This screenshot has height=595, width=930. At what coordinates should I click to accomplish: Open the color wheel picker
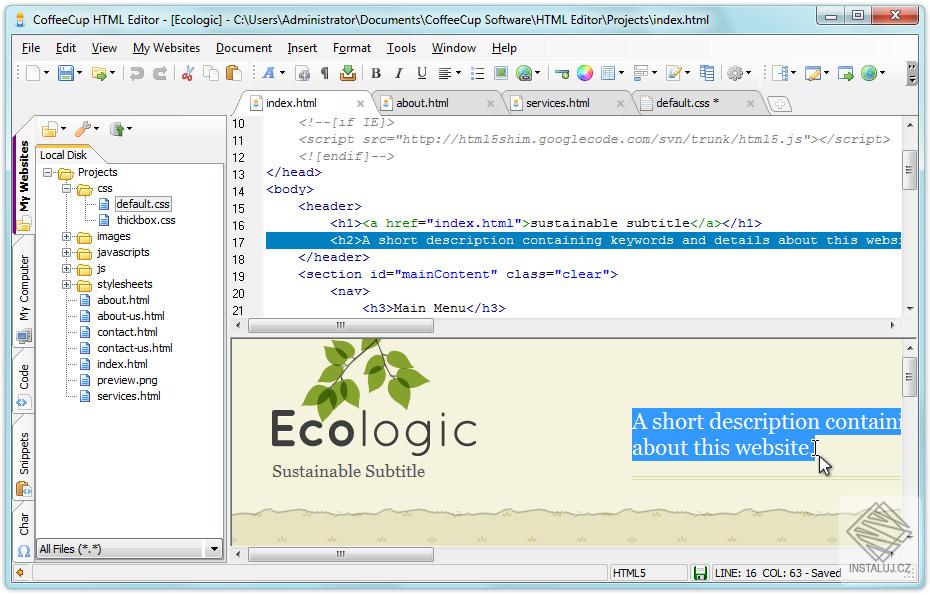point(583,73)
